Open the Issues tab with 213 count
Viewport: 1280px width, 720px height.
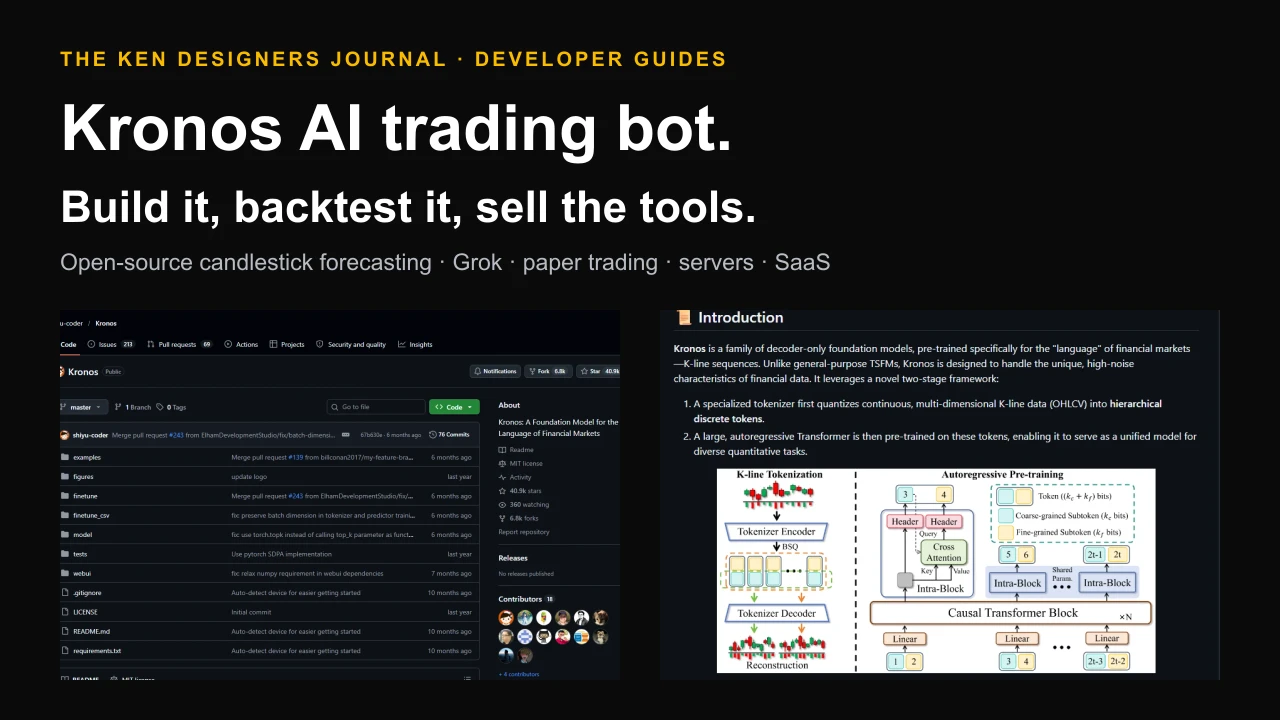point(111,344)
